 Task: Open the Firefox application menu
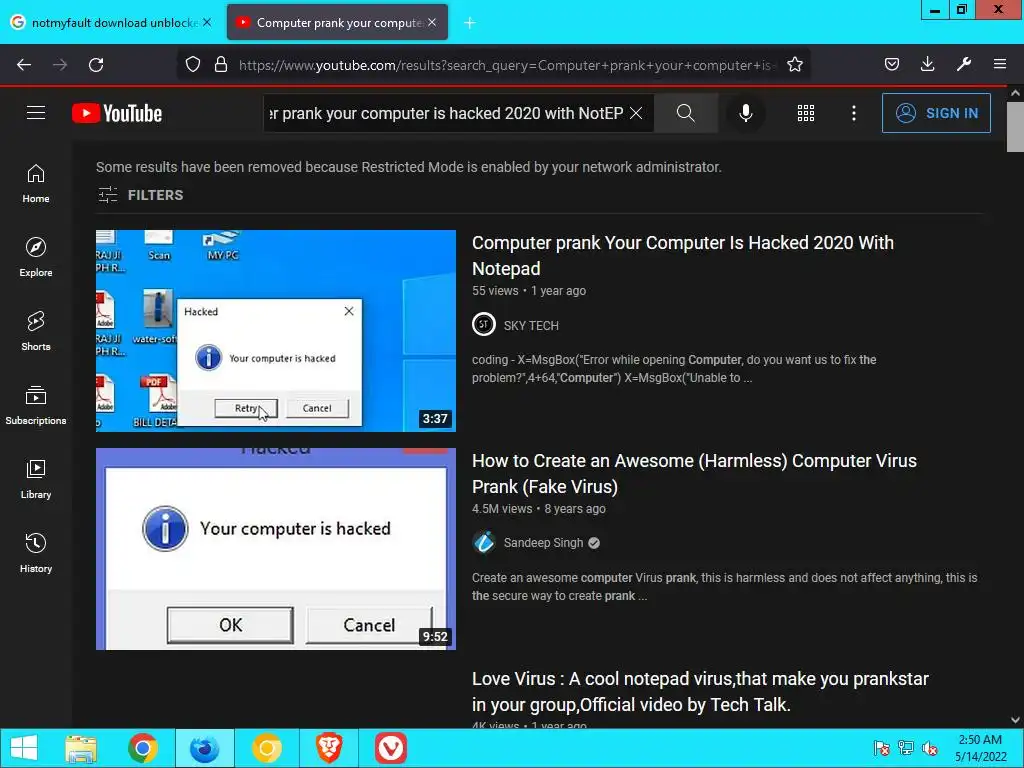pos(1000,65)
